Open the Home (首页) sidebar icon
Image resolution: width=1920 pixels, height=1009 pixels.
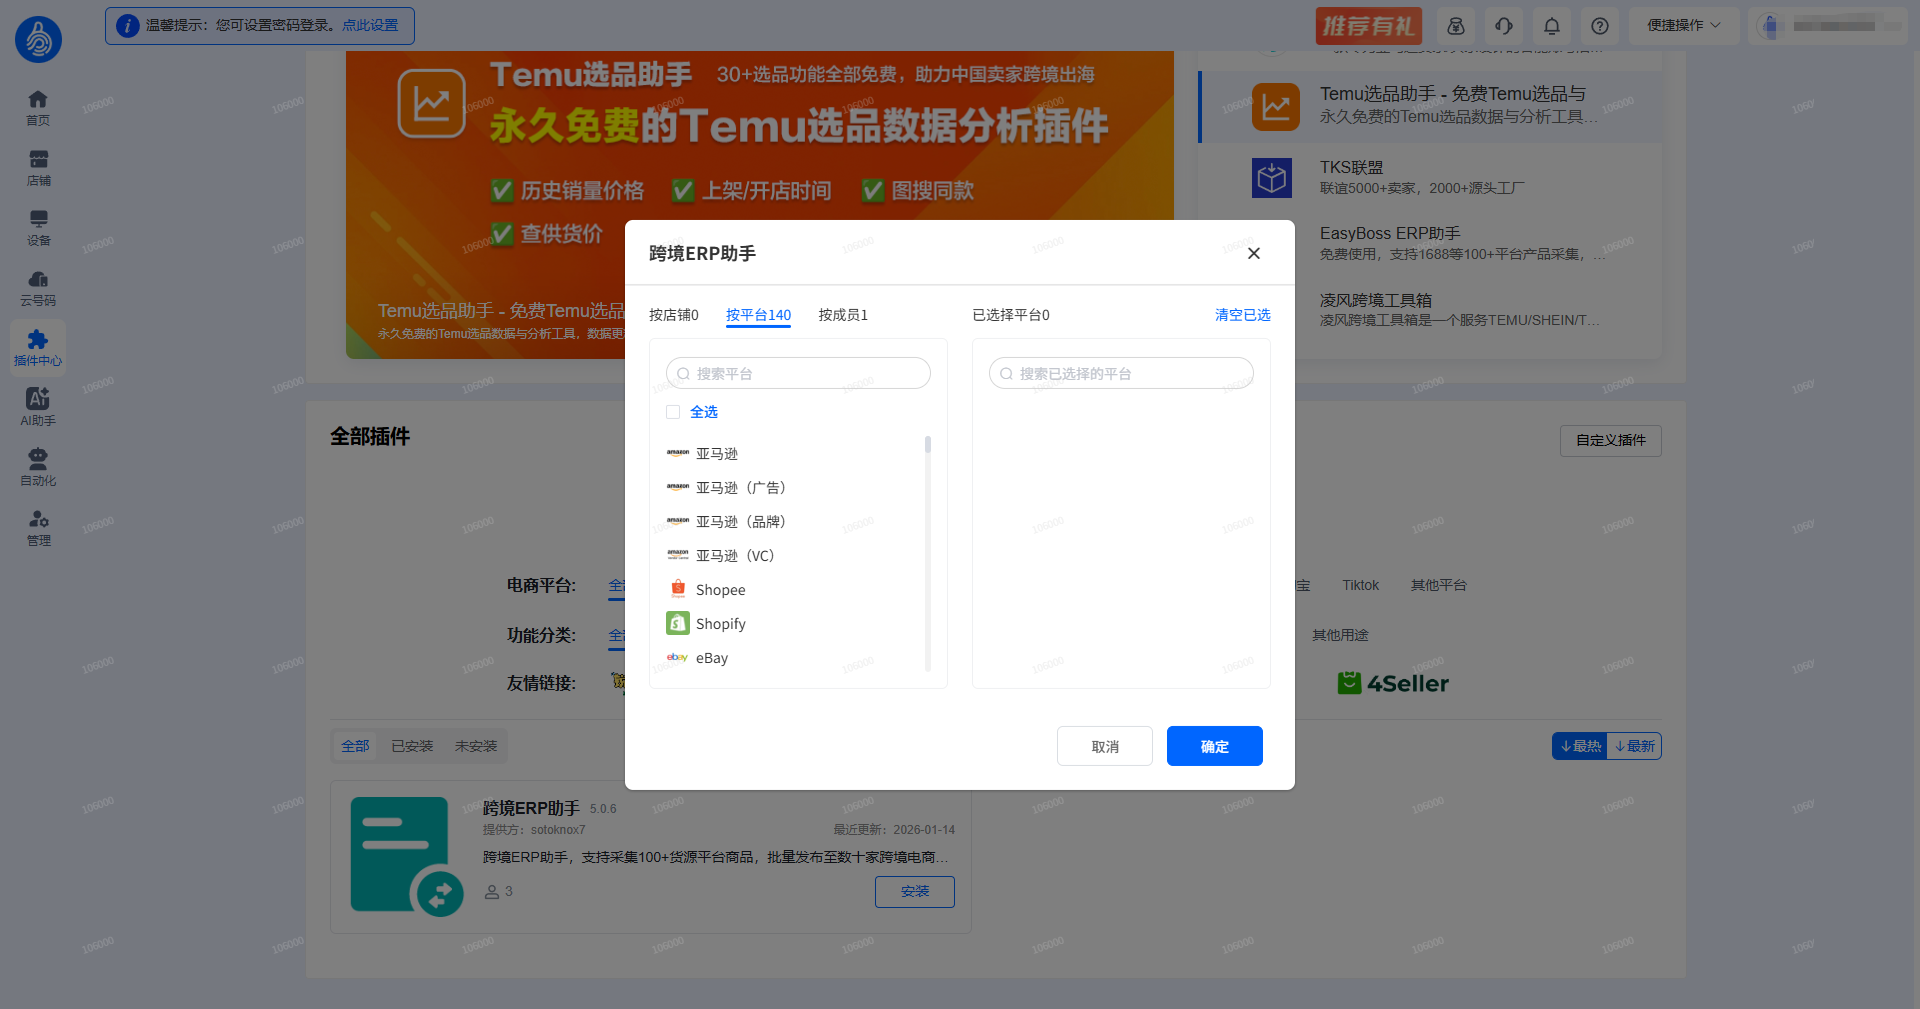pyautogui.click(x=38, y=107)
